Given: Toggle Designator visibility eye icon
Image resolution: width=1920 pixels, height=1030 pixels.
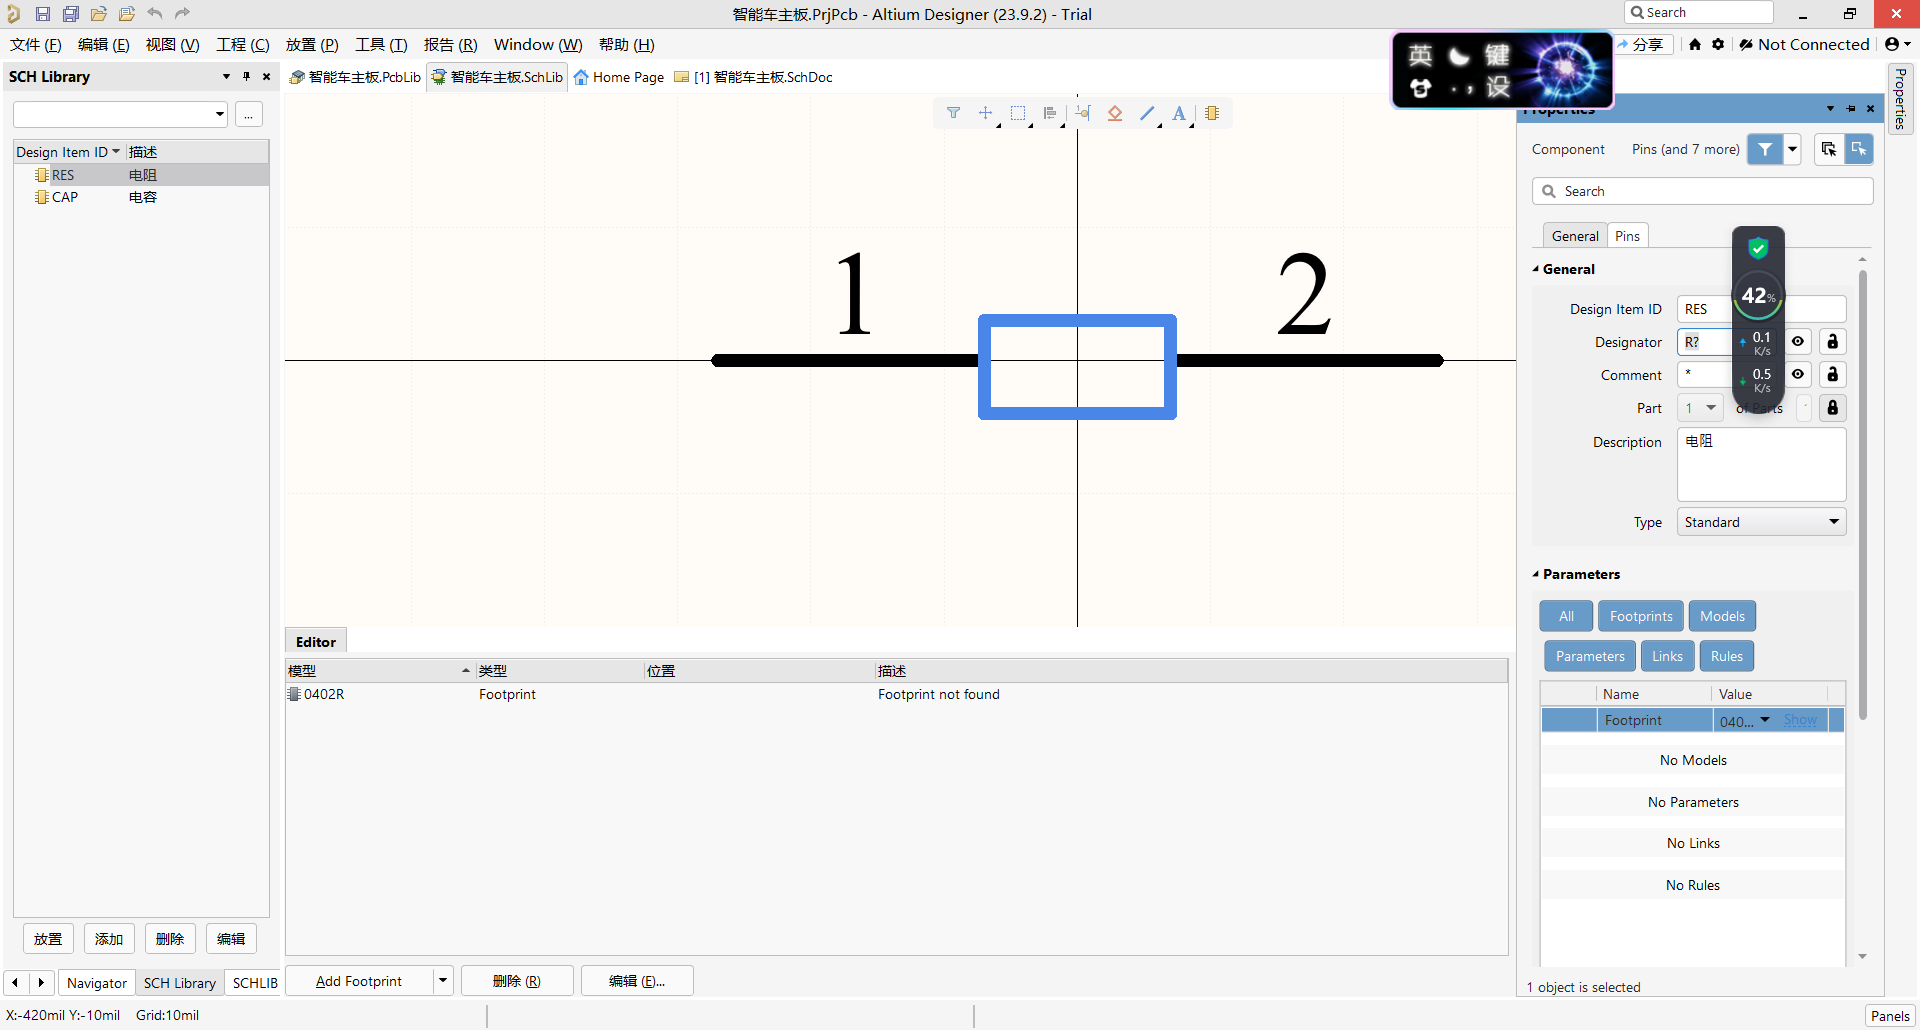Looking at the screenshot, I should [1798, 342].
